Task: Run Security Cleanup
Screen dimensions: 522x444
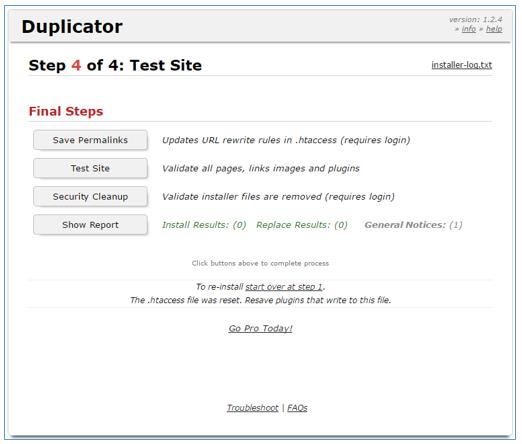Action: coord(90,197)
